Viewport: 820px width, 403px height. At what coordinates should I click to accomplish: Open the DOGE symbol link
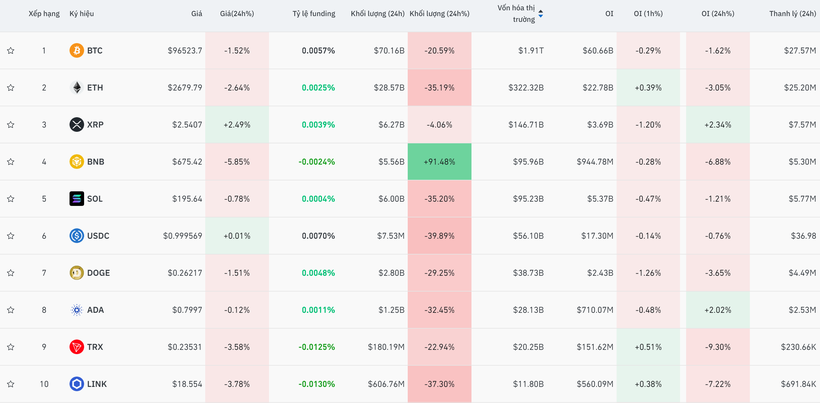click(x=98, y=273)
